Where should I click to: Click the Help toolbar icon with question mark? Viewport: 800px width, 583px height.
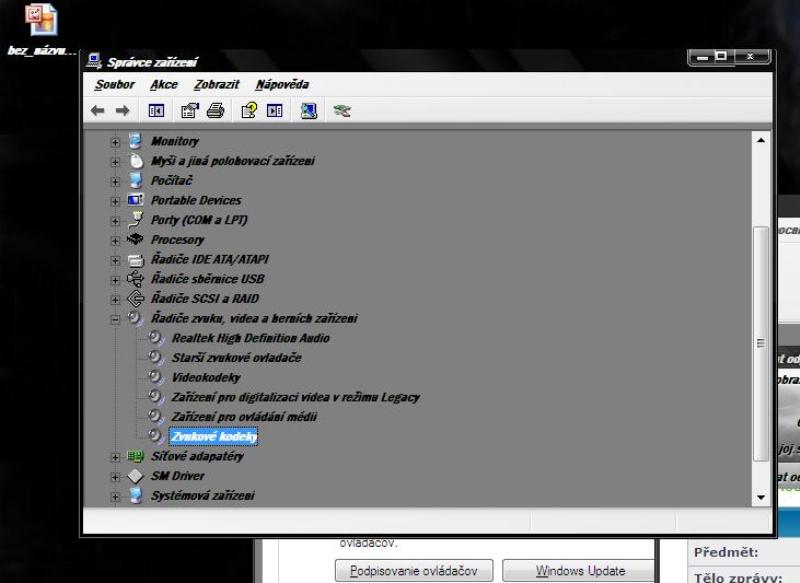click(249, 111)
